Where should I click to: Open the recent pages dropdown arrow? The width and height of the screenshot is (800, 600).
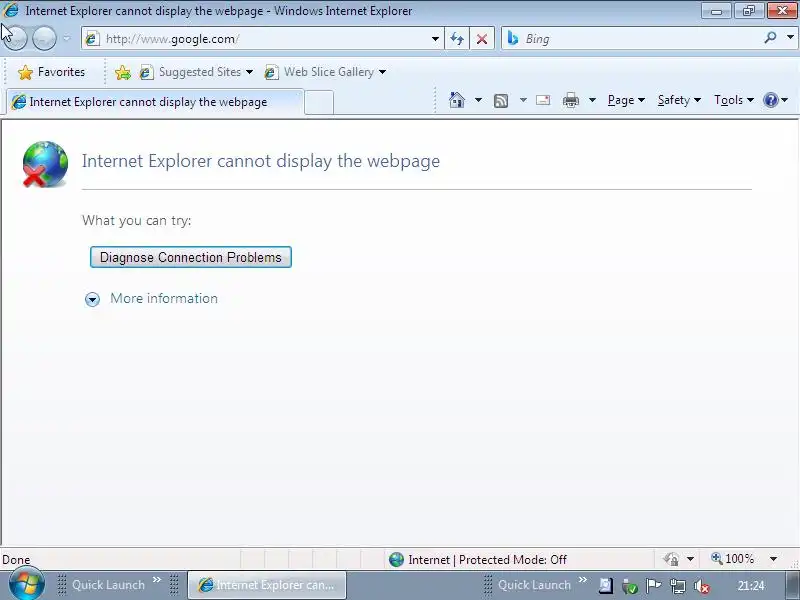pyautogui.click(x=67, y=39)
